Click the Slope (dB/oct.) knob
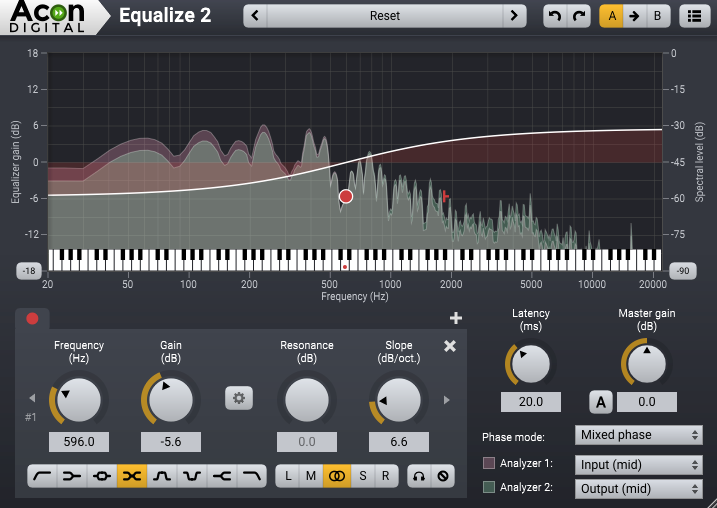717x508 pixels. click(399, 400)
